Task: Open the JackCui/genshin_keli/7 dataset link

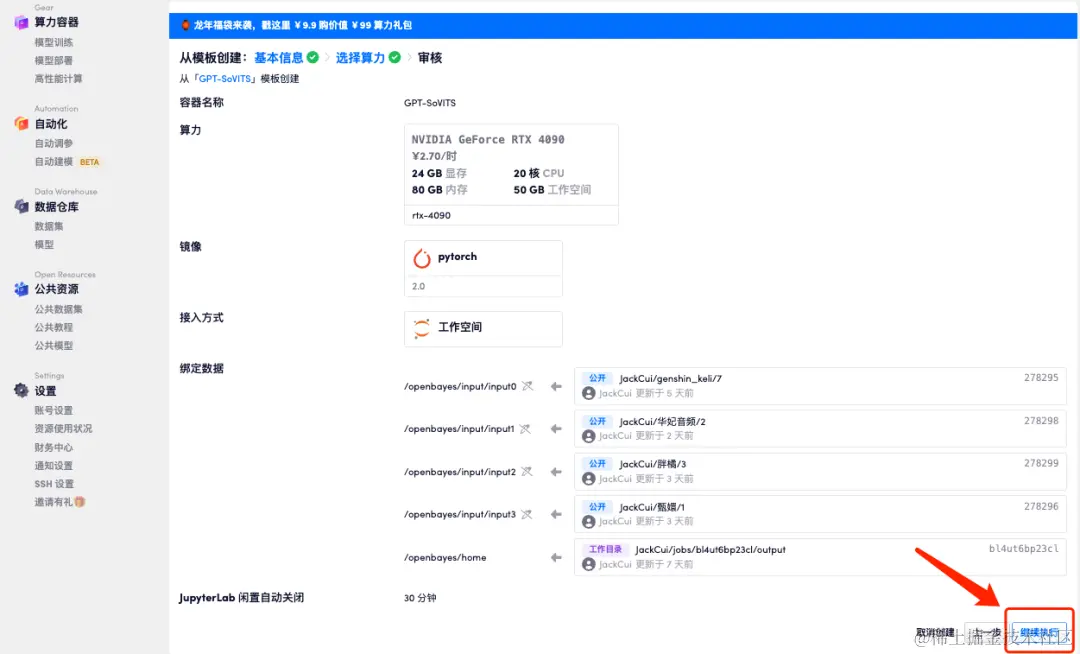Action: [670, 379]
